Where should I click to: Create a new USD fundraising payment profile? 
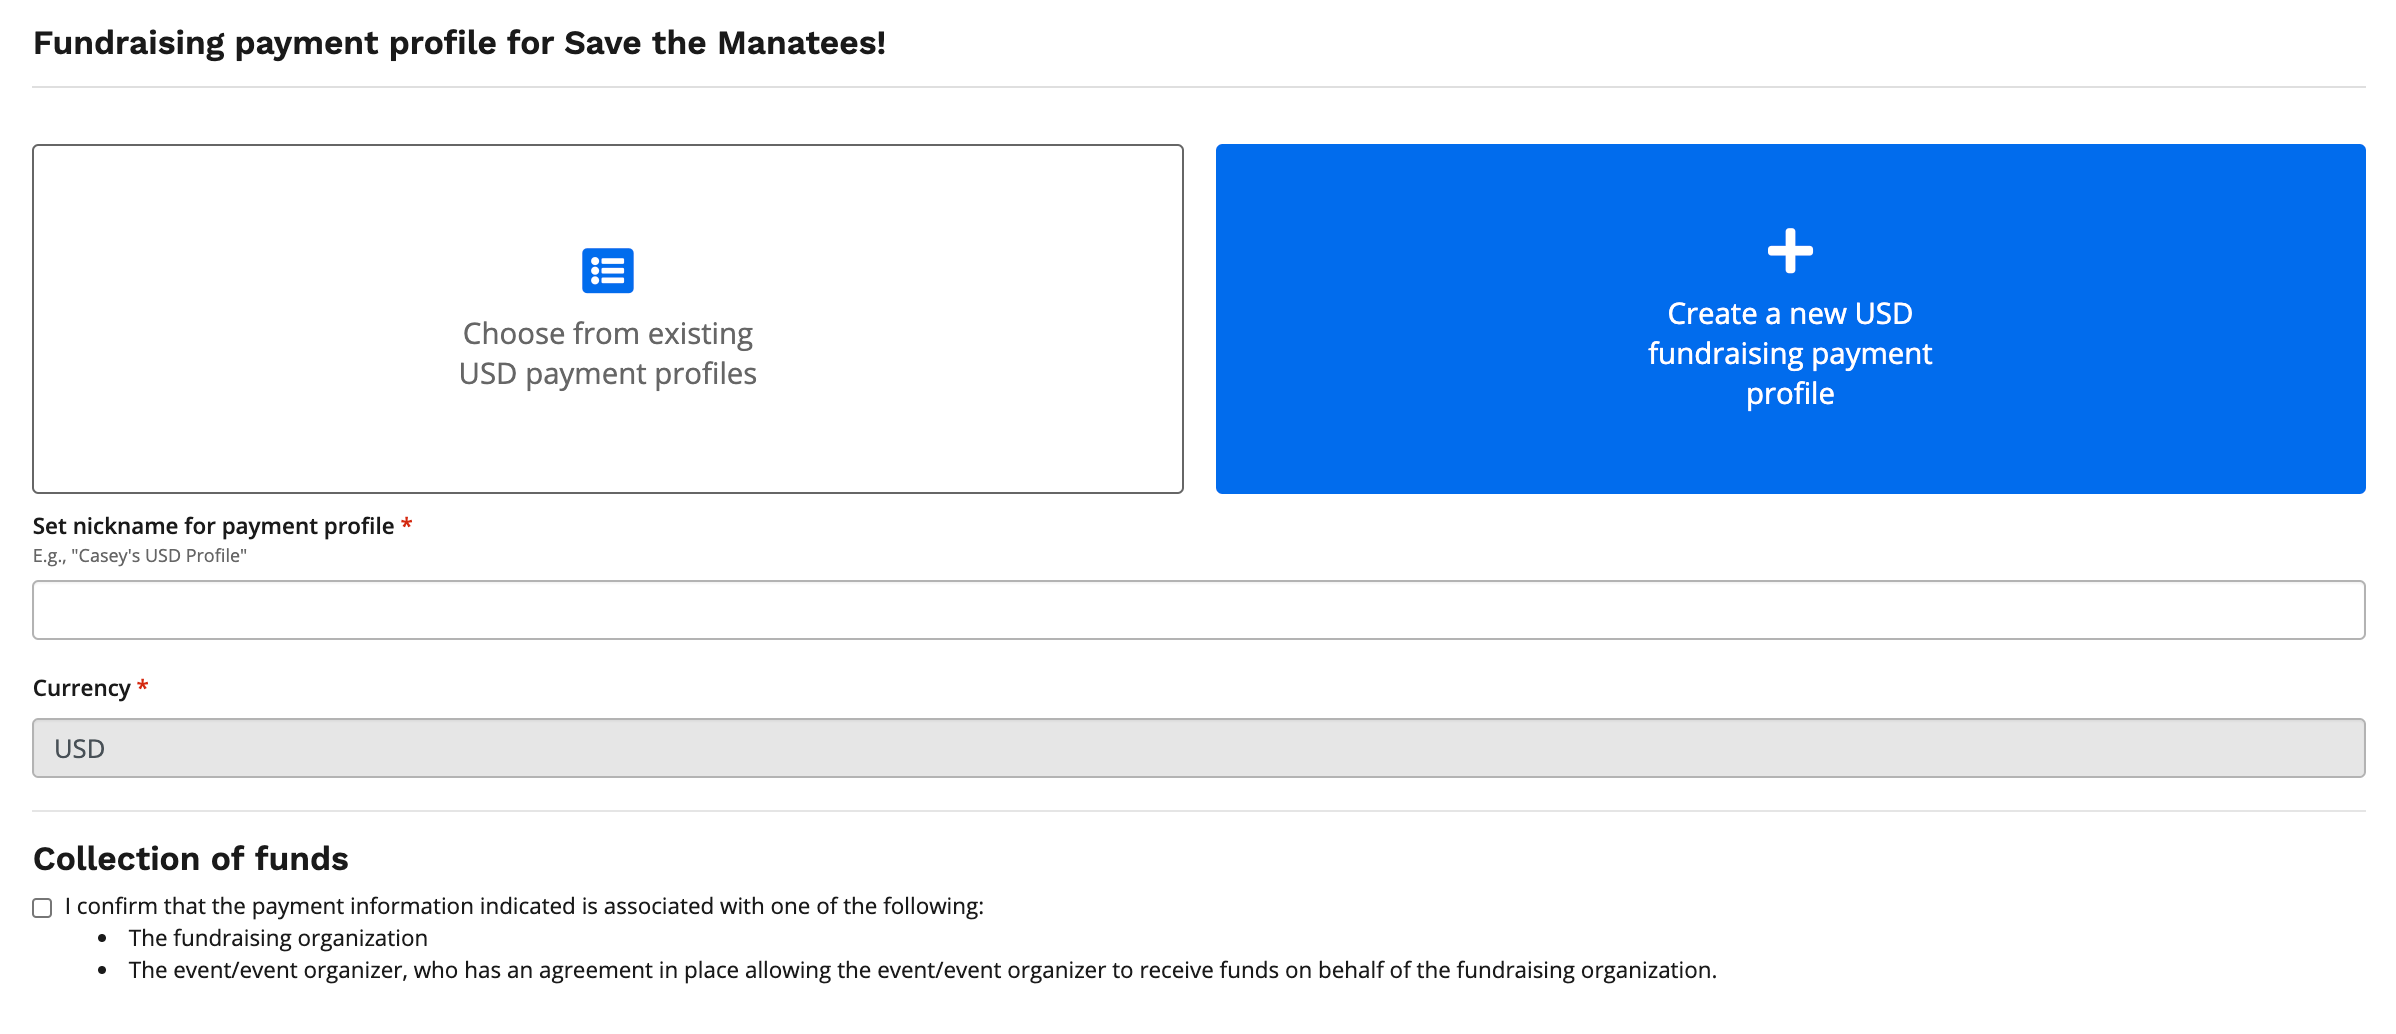point(1789,320)
